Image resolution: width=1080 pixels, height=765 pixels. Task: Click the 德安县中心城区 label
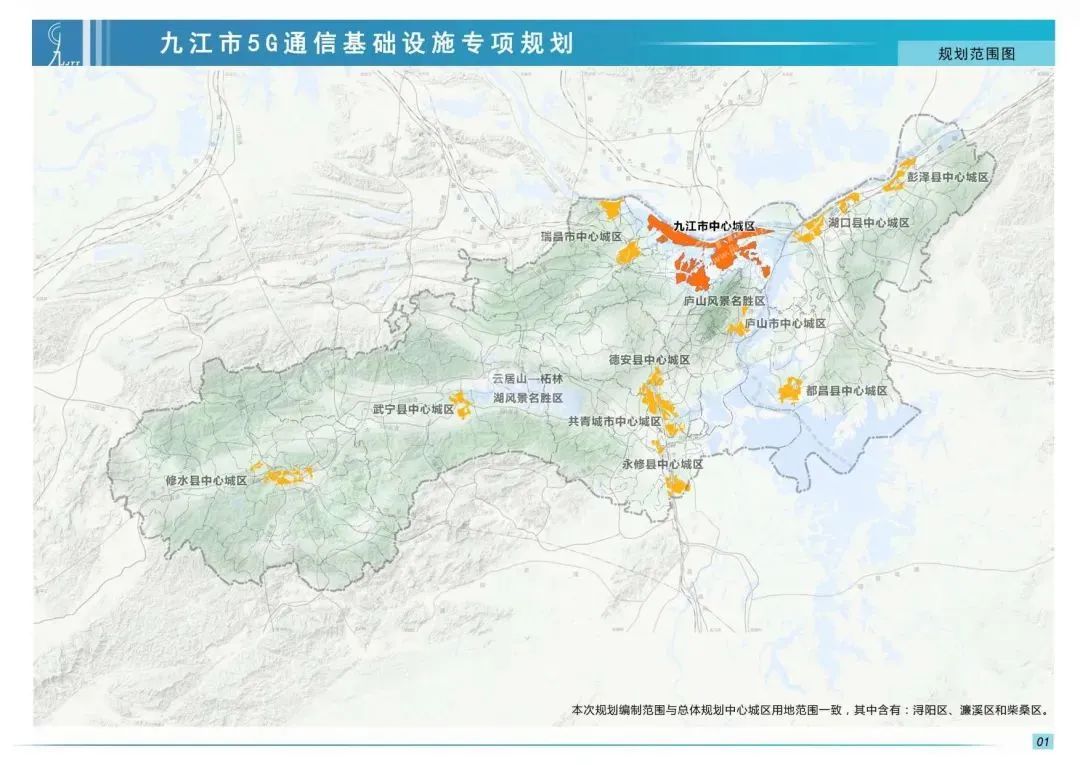pyautogui.click(x=649, y=359)
